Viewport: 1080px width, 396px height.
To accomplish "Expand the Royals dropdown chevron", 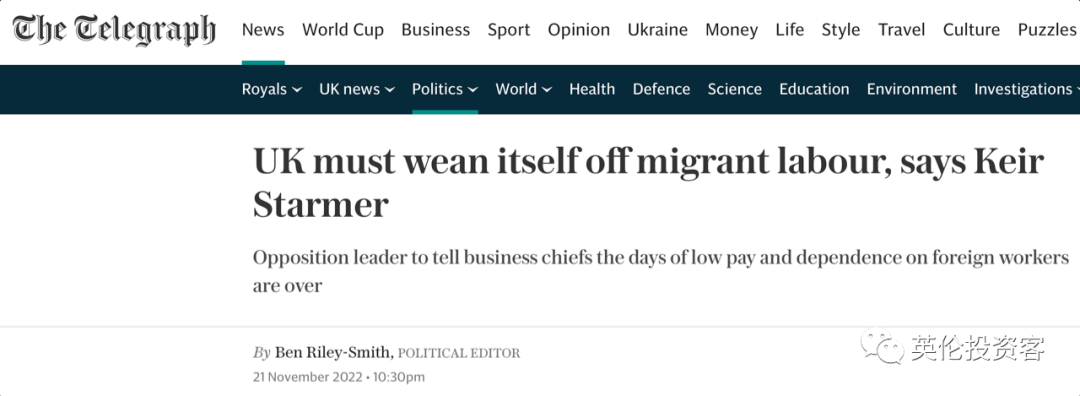I will pos(297,90).
